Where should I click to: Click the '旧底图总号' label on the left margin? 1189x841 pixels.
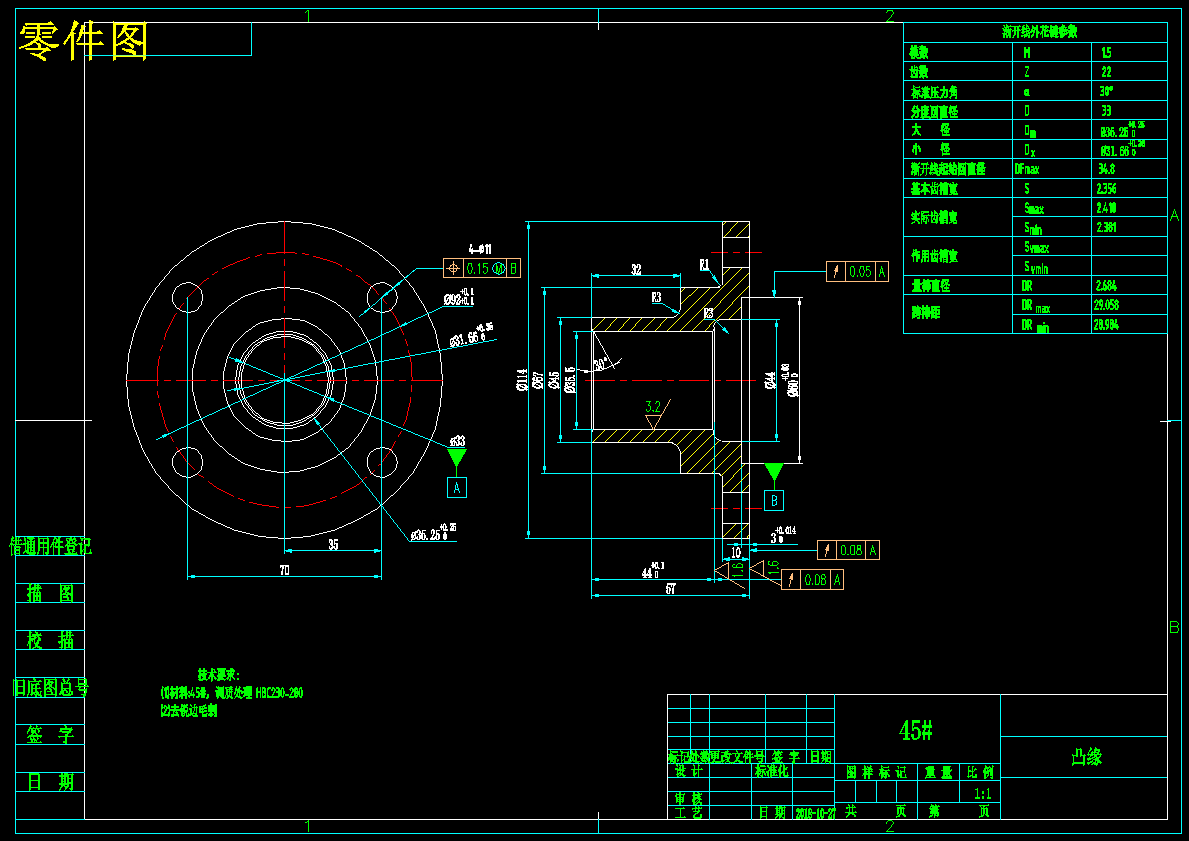(x=51, y=688)
